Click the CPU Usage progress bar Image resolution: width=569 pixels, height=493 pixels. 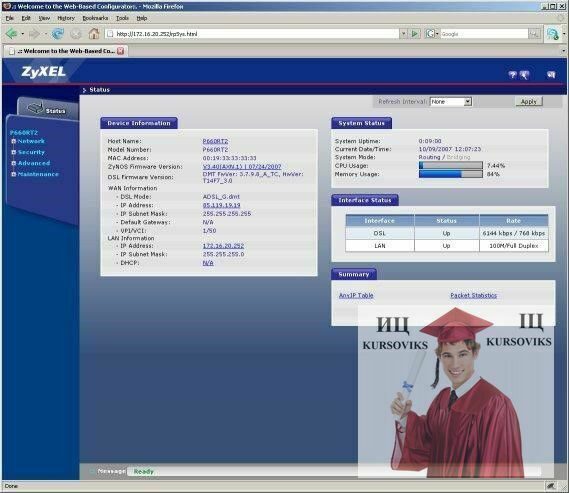(x=451, y=165)
